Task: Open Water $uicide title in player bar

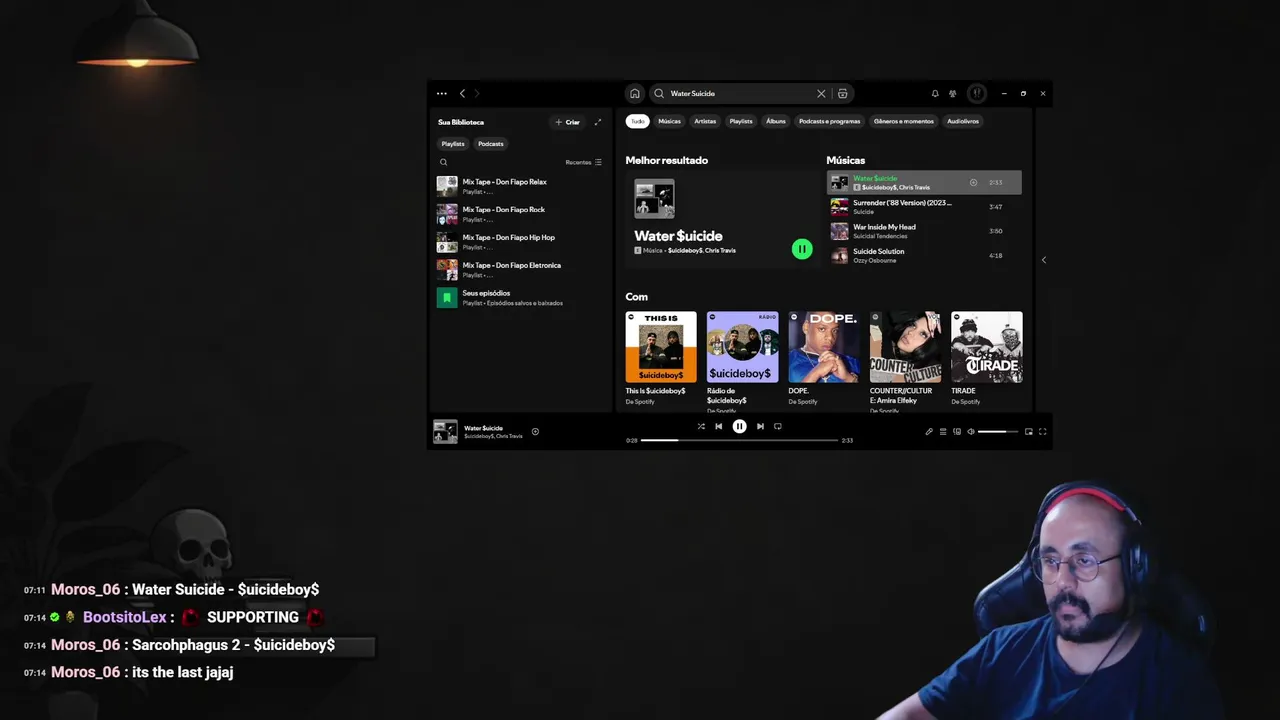Action: click(x=483, y=428)
